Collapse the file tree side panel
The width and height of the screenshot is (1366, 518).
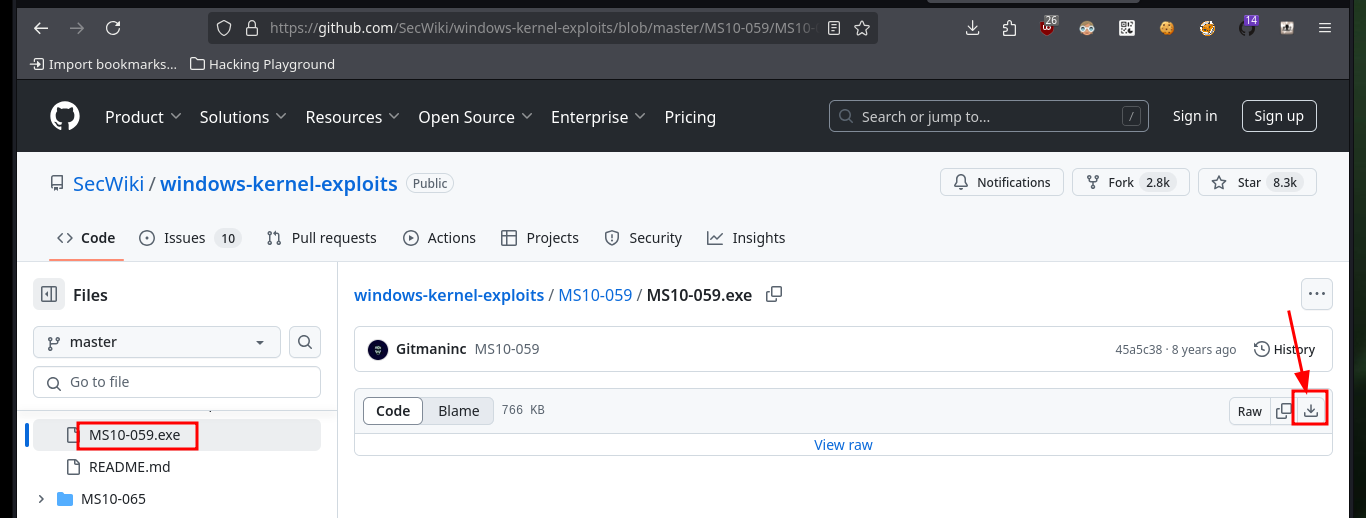[x=48, y=294]
